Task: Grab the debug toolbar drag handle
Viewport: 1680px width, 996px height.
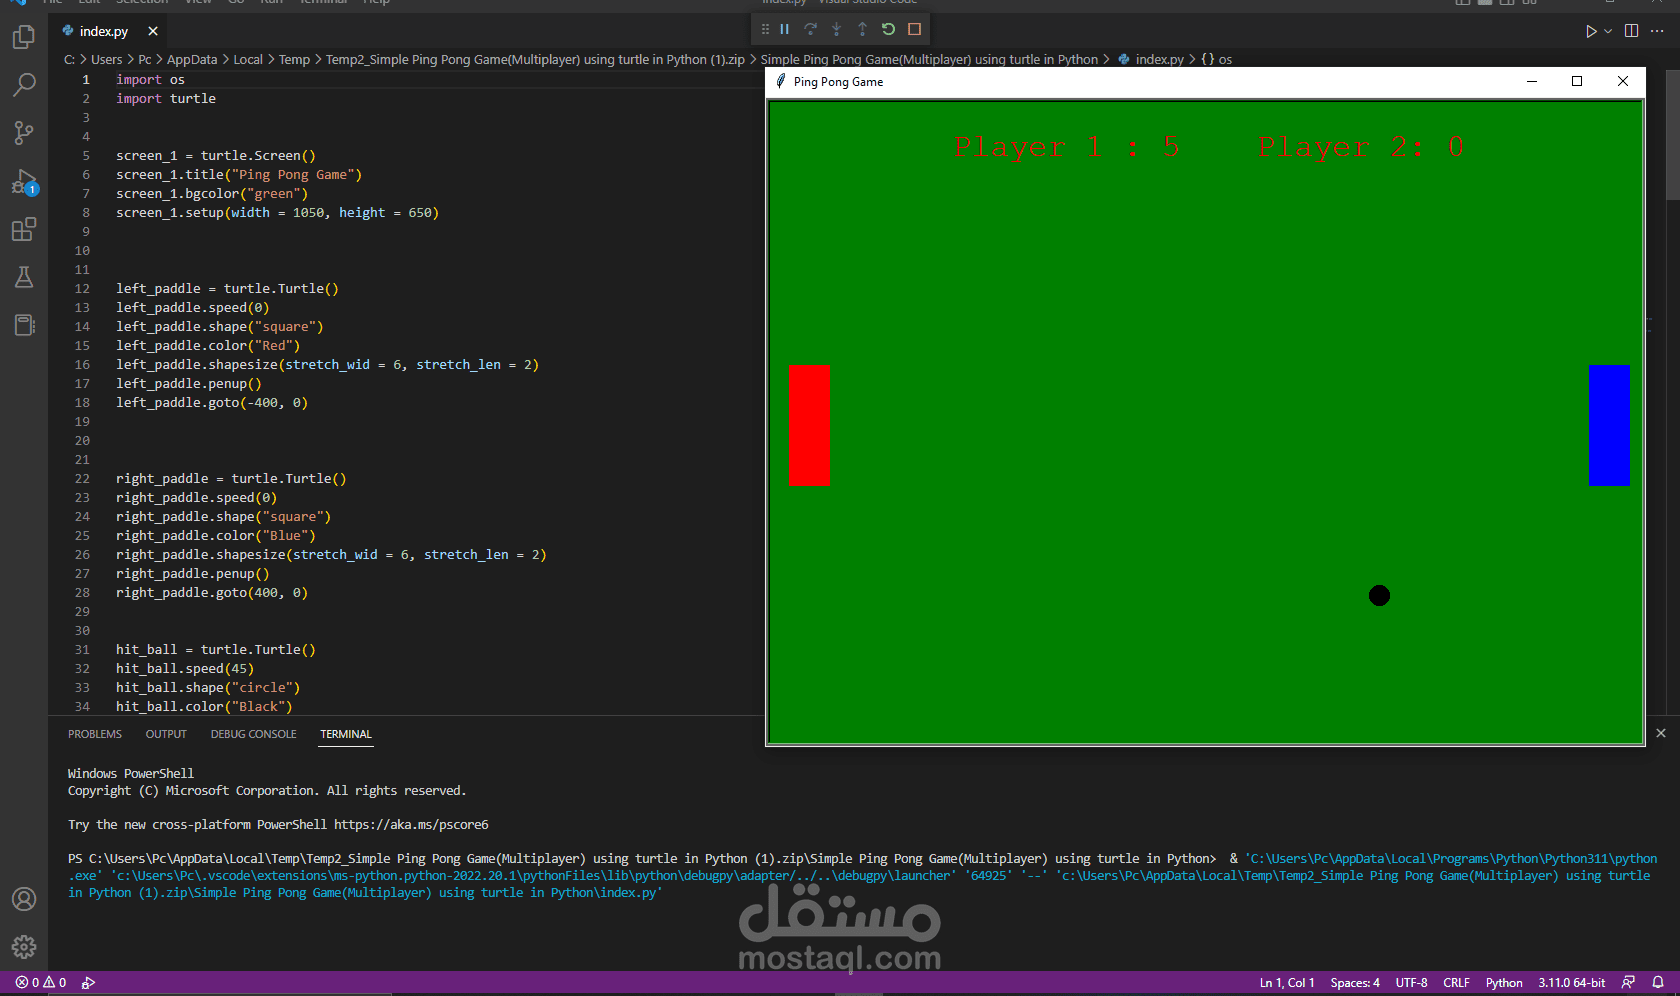Action: pyautogui.click(x=765, y=29)
